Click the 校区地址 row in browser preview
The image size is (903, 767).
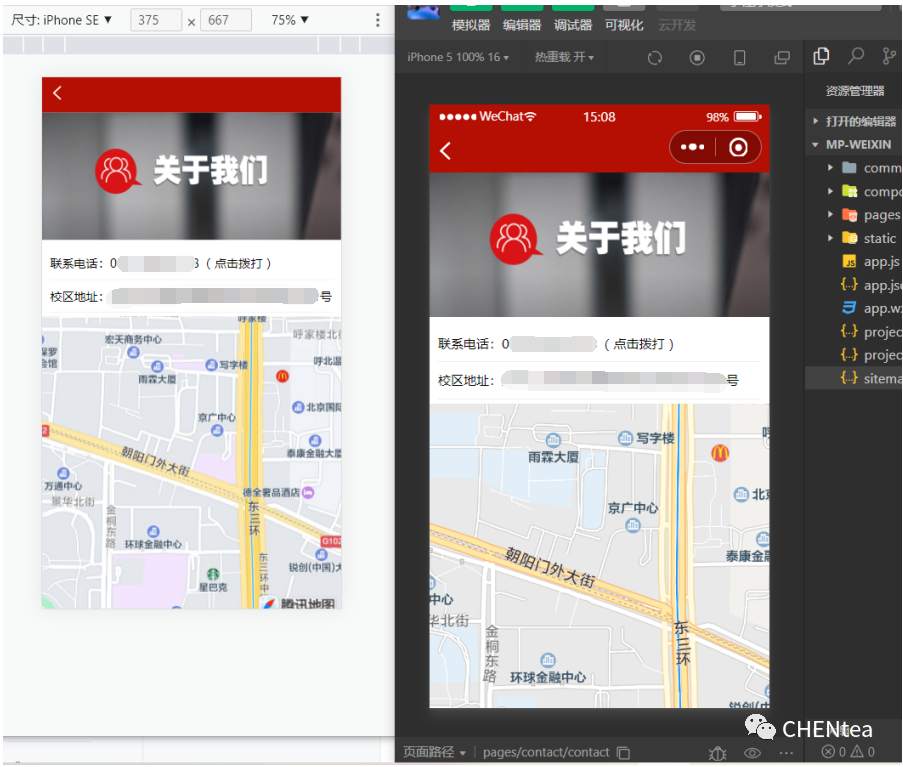point(191,297)
